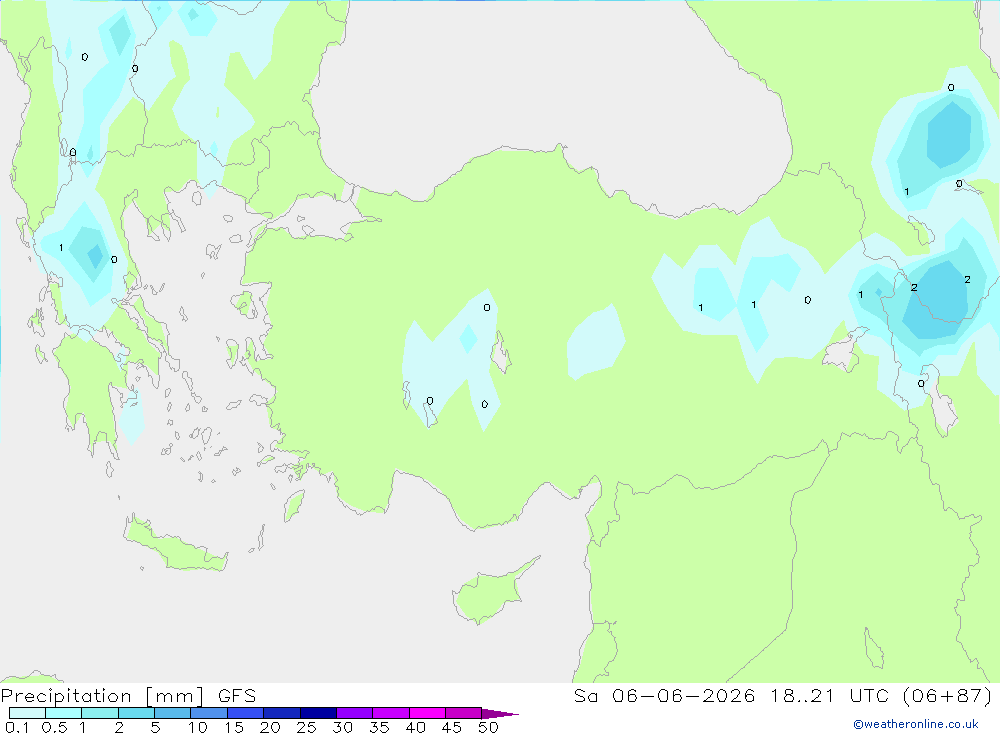Click the '15' legend scale label
Image resolution: width=1000 pixels, height=733 pixels.
234,727
